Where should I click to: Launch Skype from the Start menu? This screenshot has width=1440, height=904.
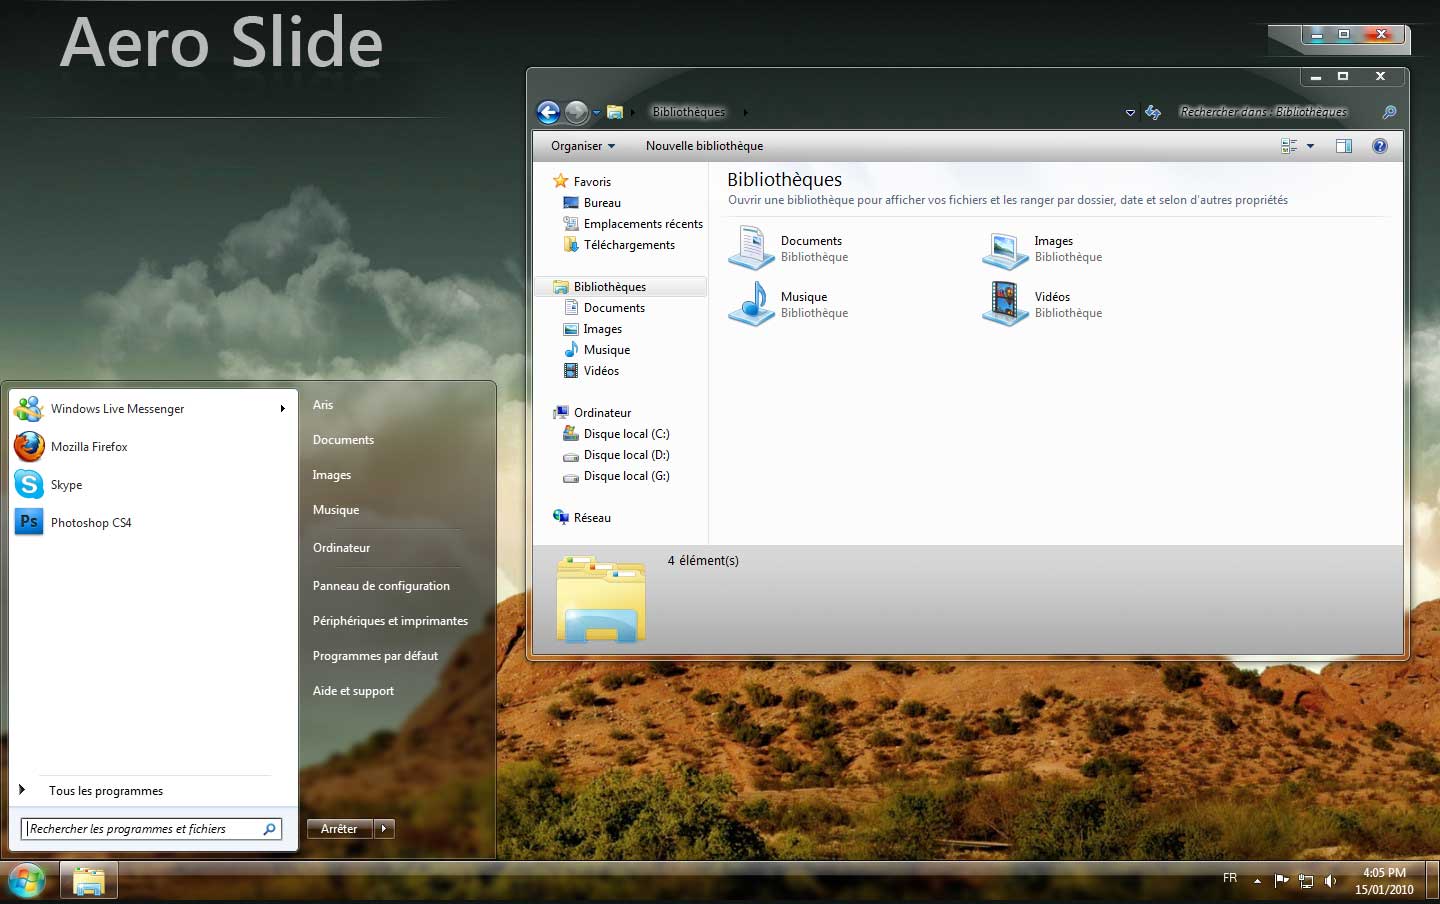(x=66, y=484)
